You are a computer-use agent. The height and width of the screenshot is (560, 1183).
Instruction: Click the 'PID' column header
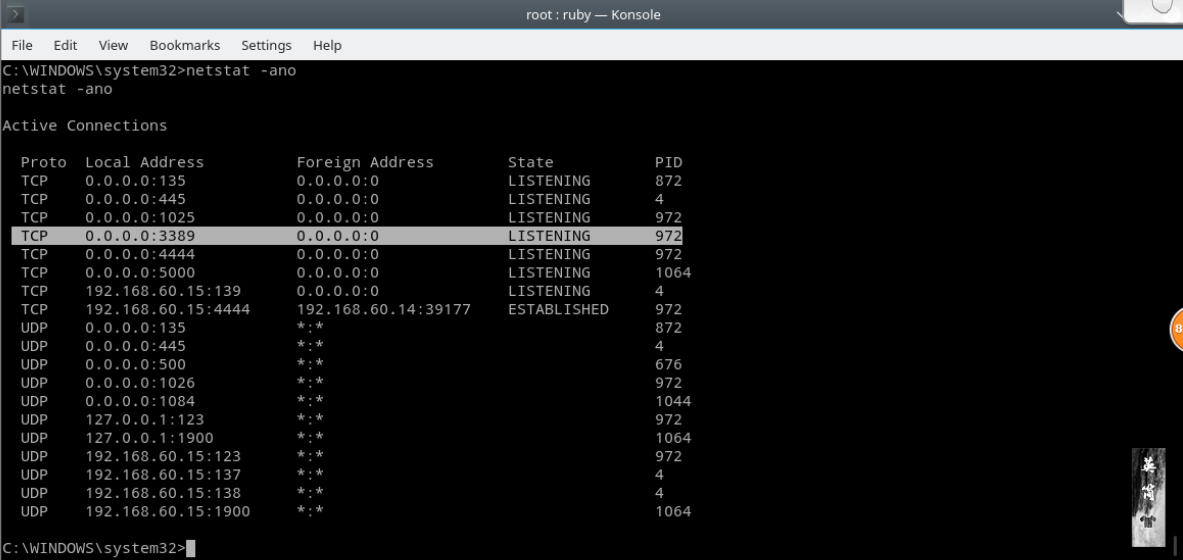click(668, 162)
